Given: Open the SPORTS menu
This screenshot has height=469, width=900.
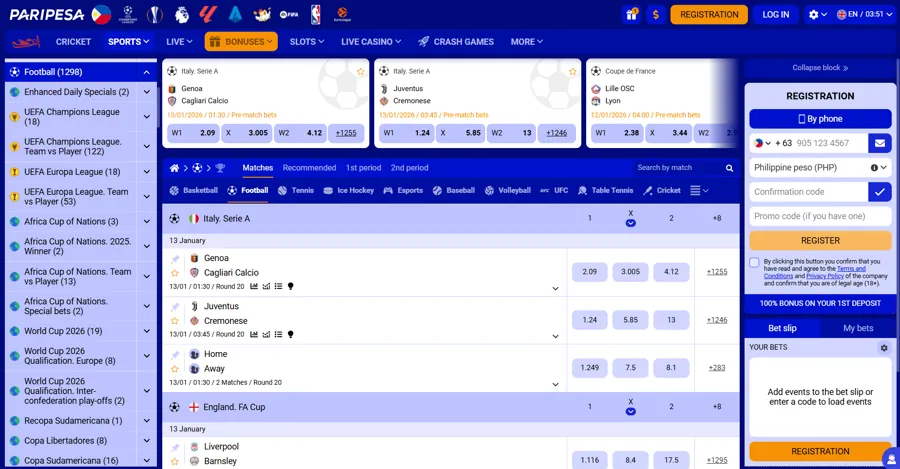Looking at the screenshot, I should click(129, 41).
